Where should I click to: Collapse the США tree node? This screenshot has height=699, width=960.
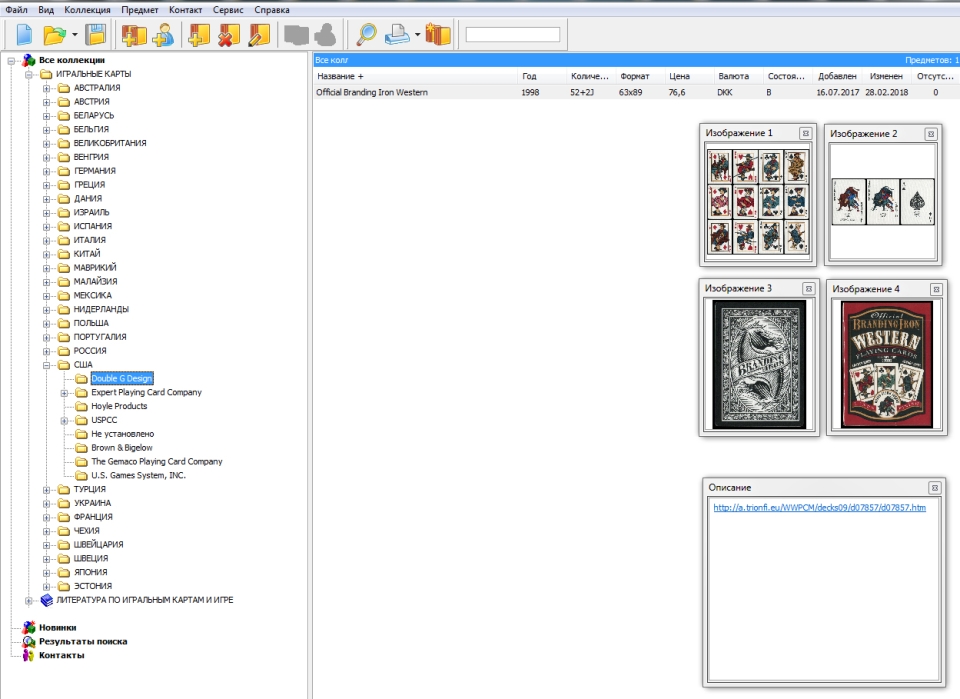[x=47, y=365]
